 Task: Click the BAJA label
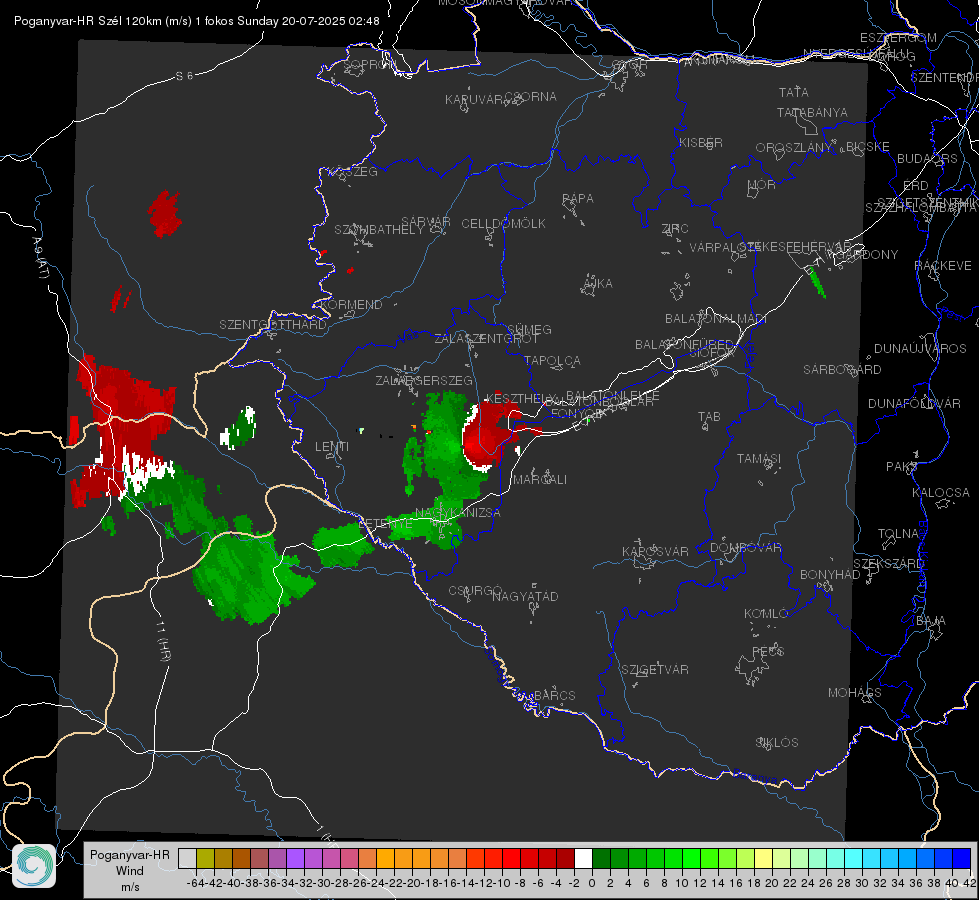click(x=931, y=621)
